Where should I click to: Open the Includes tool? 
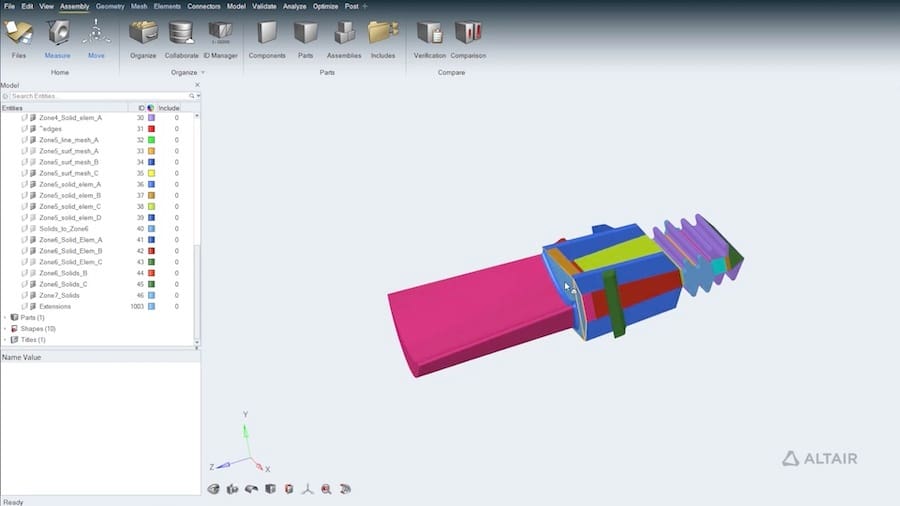[383, 39]
